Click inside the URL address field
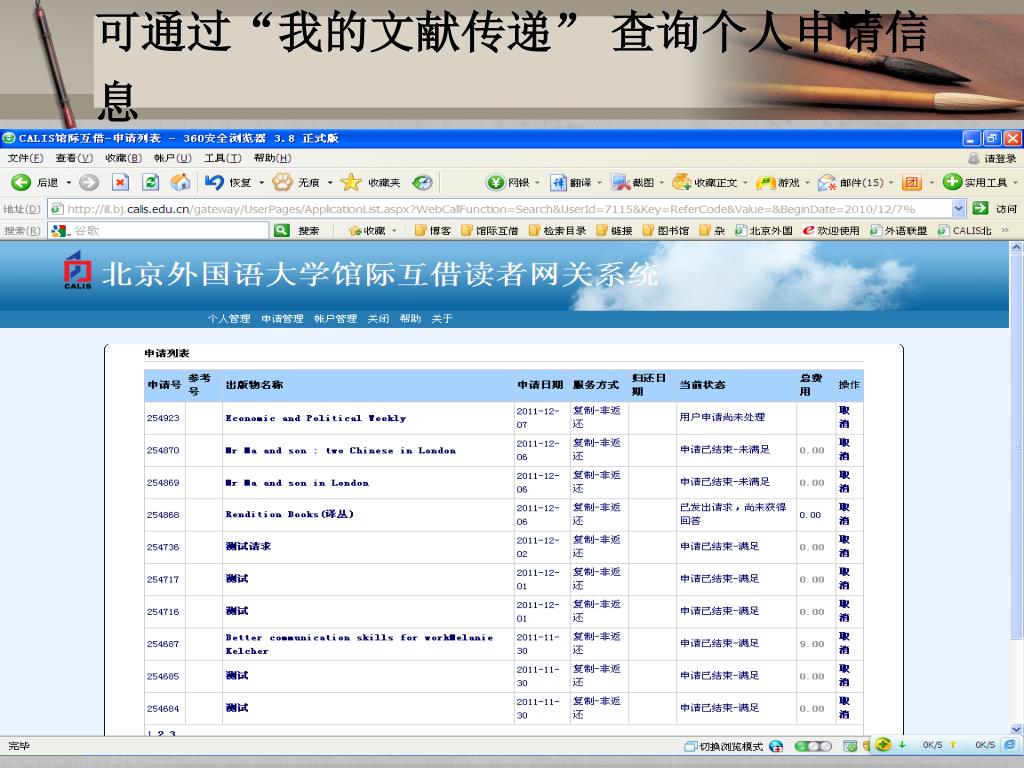This screenshot has width=1024, height=768. click(x=500, y=209)
